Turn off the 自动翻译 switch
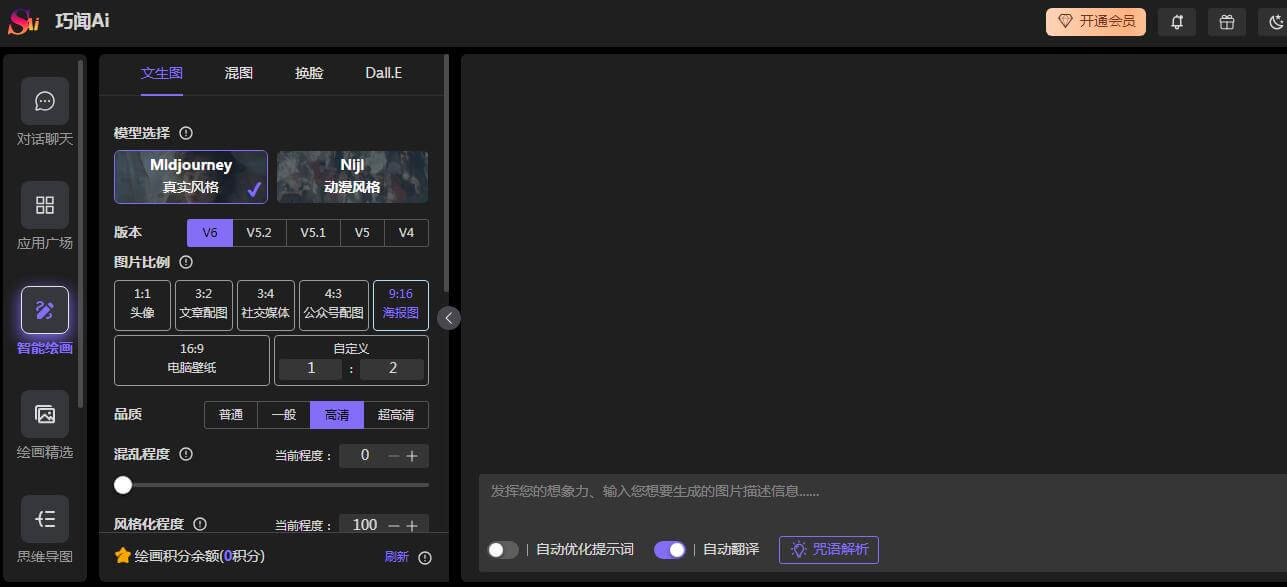 (x=670, y=550)
